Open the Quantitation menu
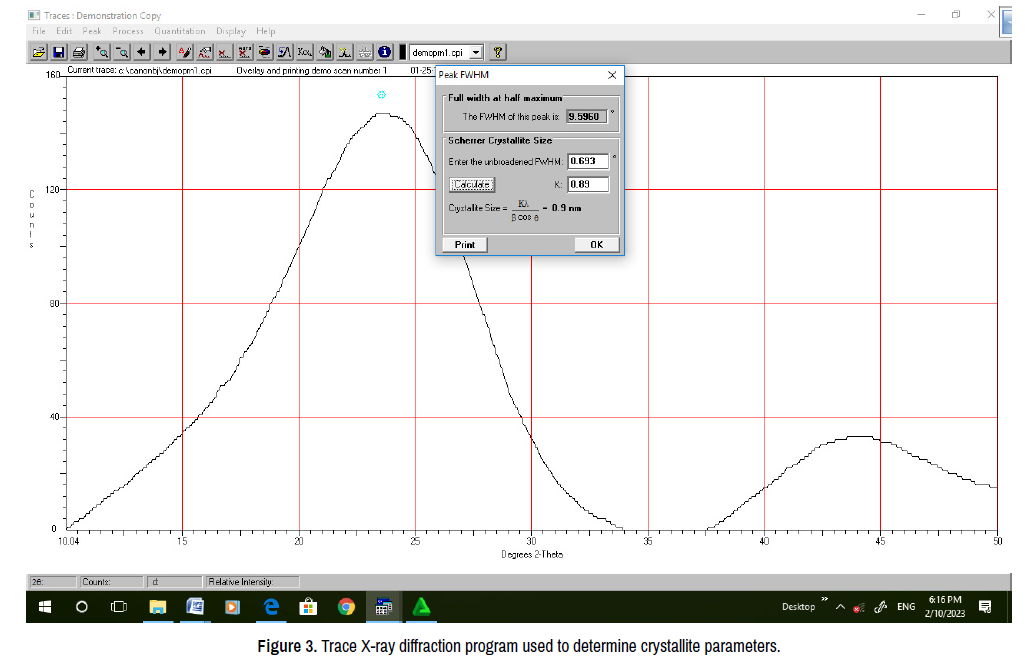Viewport: 1028px width, 660px height. 180,32
